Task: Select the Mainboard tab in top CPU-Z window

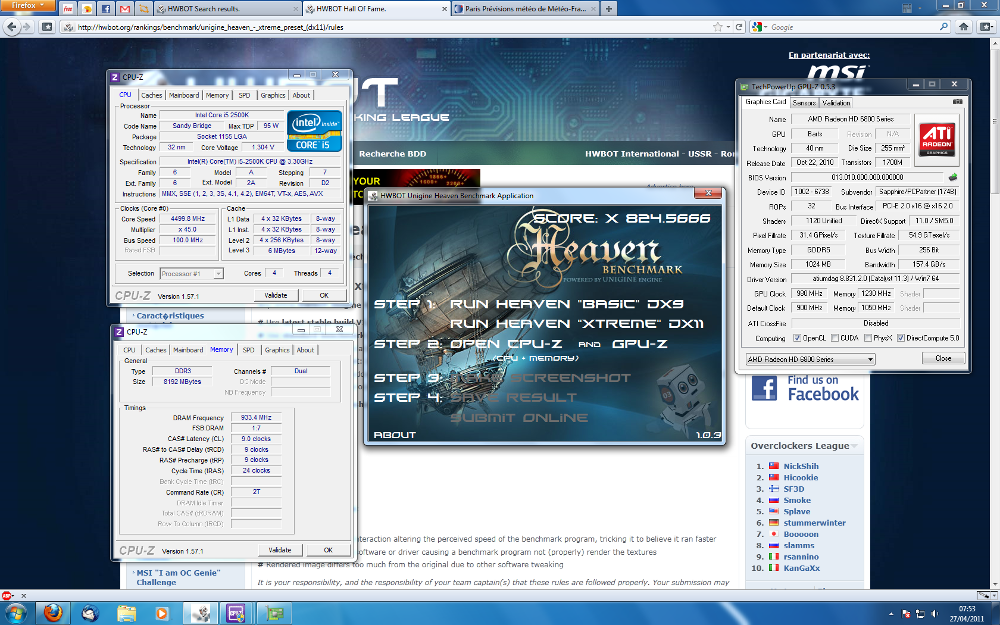Action: 184,95
